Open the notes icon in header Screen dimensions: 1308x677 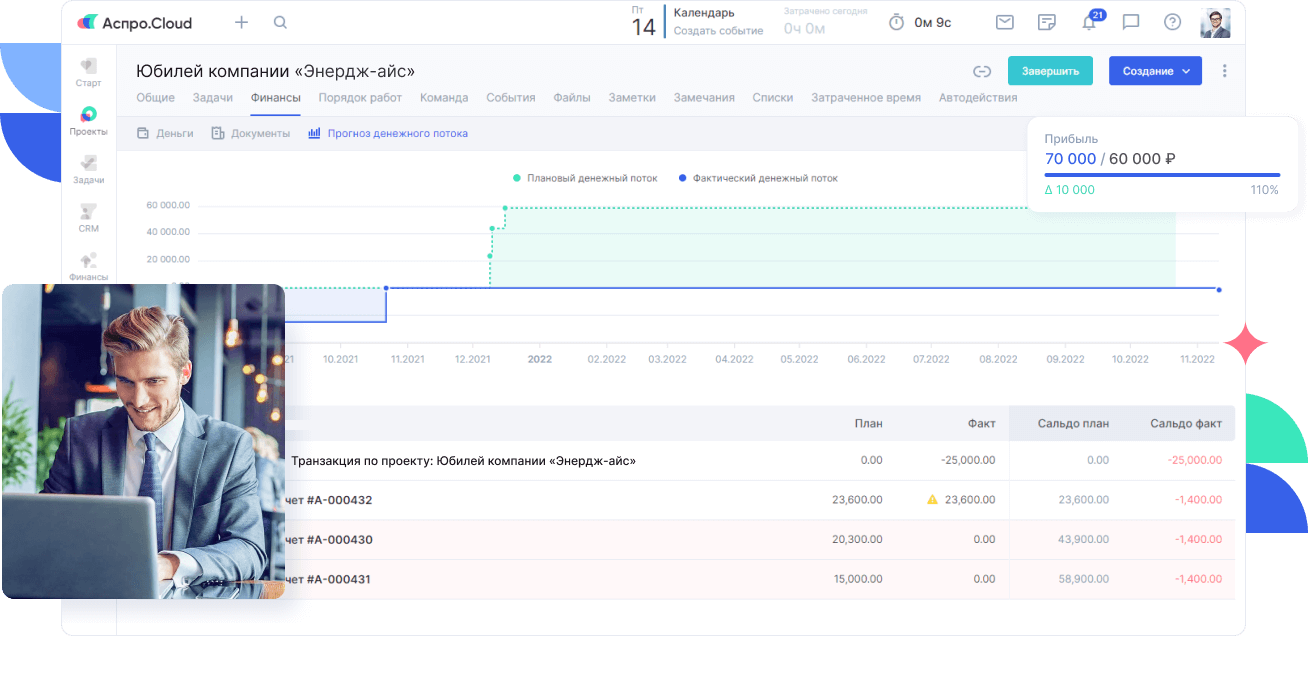click(1047, 22)
